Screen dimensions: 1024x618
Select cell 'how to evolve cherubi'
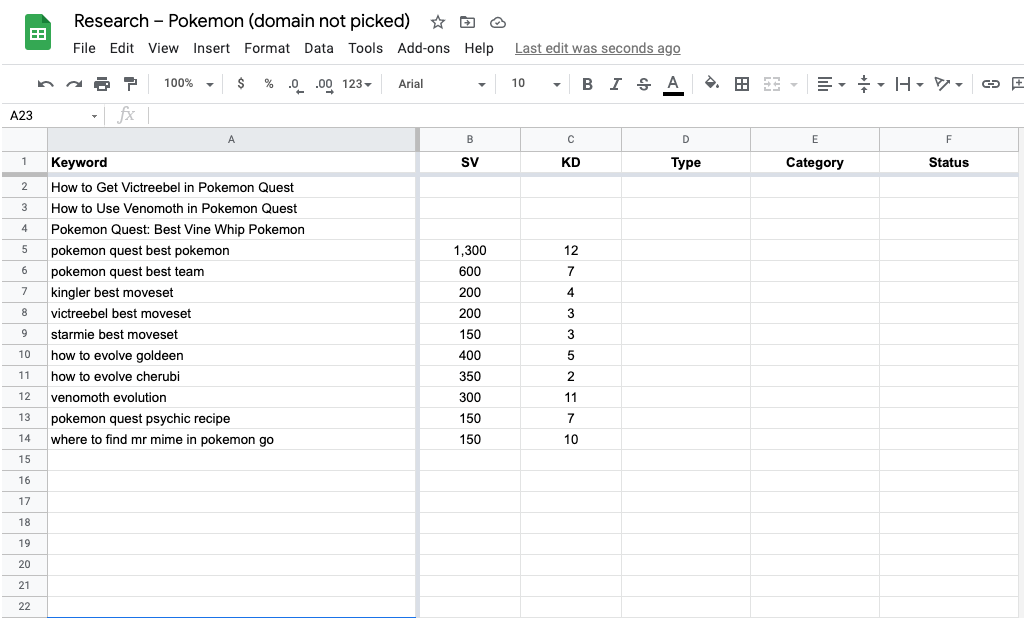(231, 376)
